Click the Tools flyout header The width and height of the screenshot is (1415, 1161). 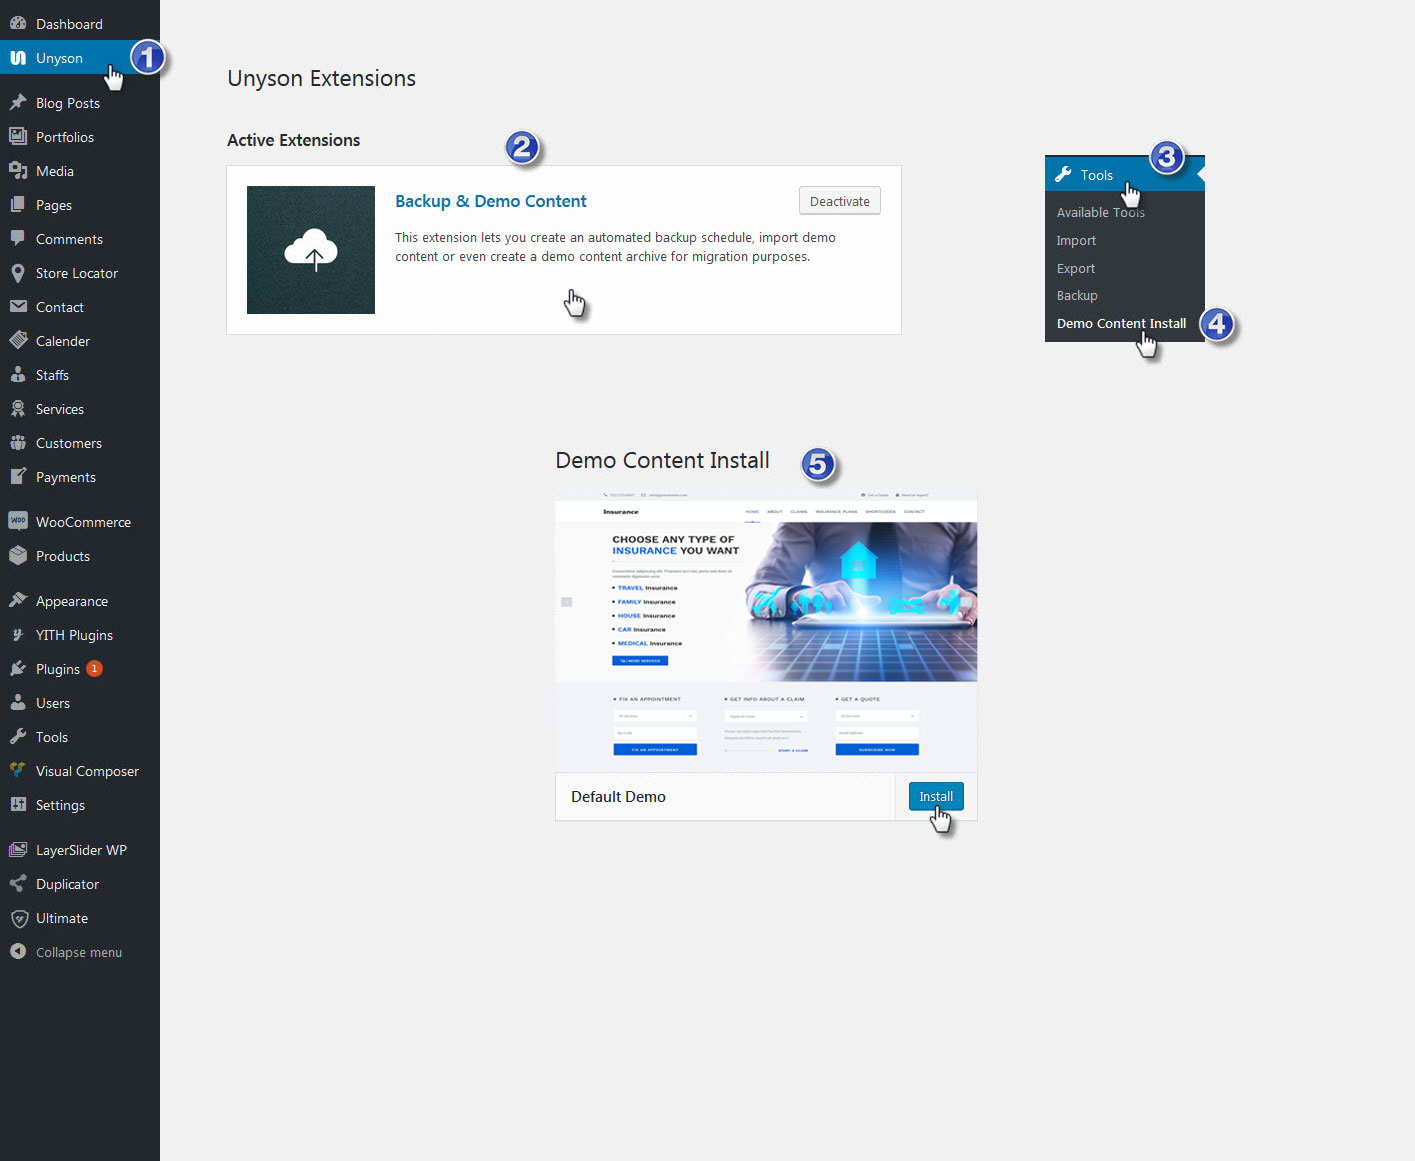pyautogui.click(x=1125, y=175)
